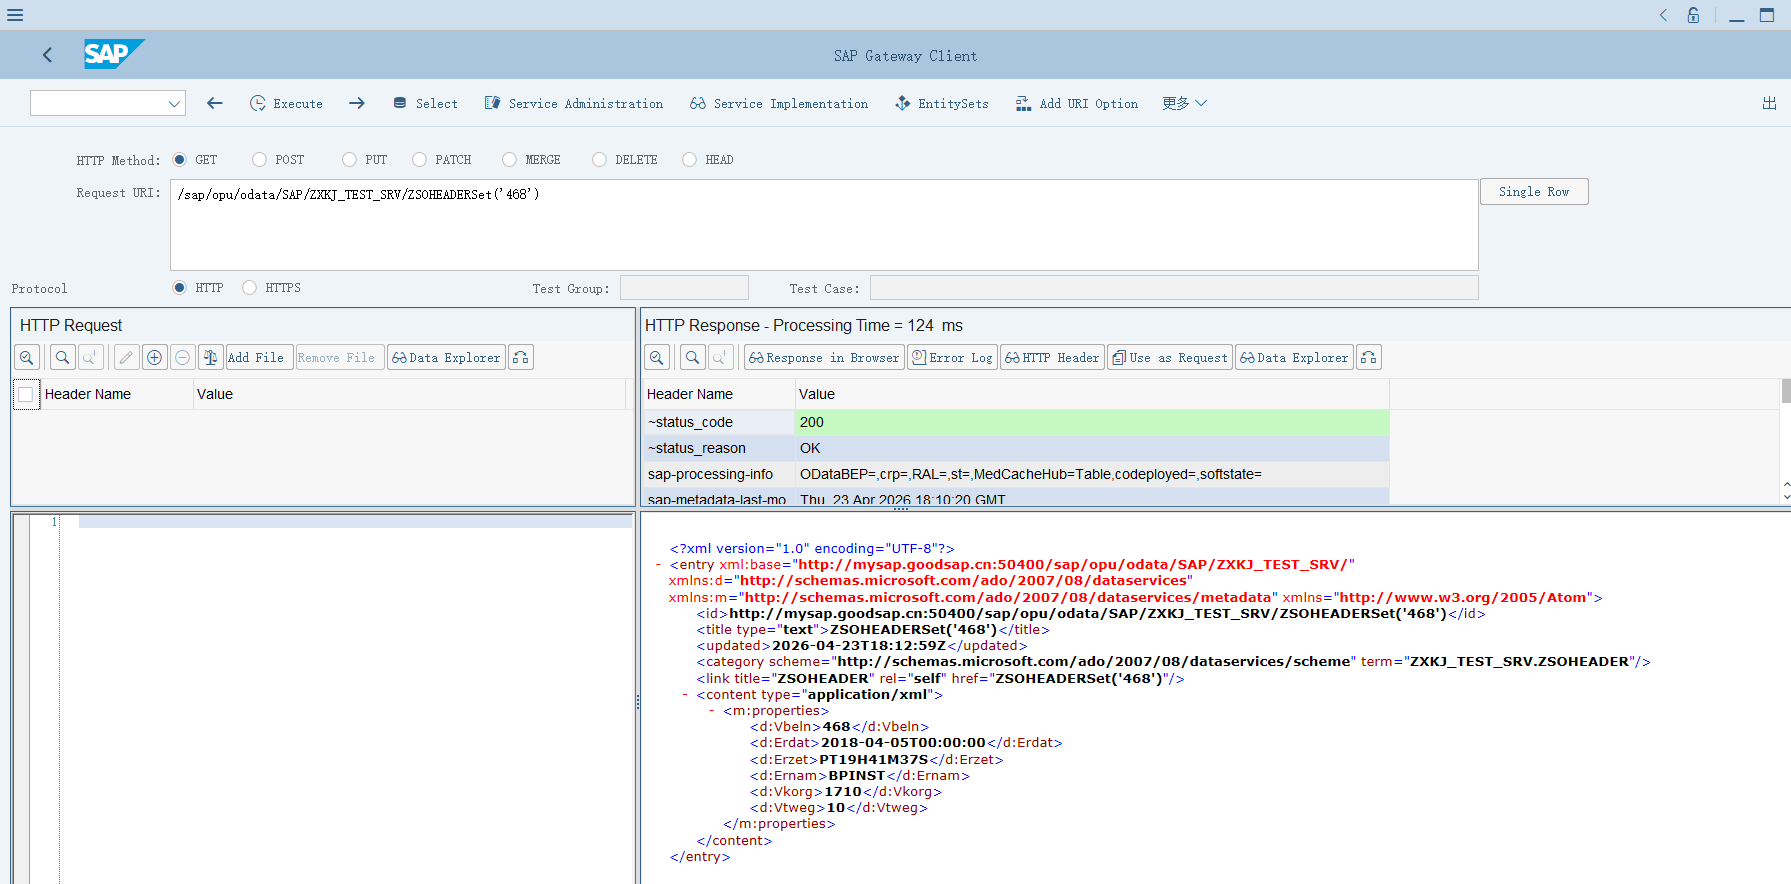Viewport: 1791px width, 884px height.
Task: Select the GET HTTP method
Action: point(180,159)
